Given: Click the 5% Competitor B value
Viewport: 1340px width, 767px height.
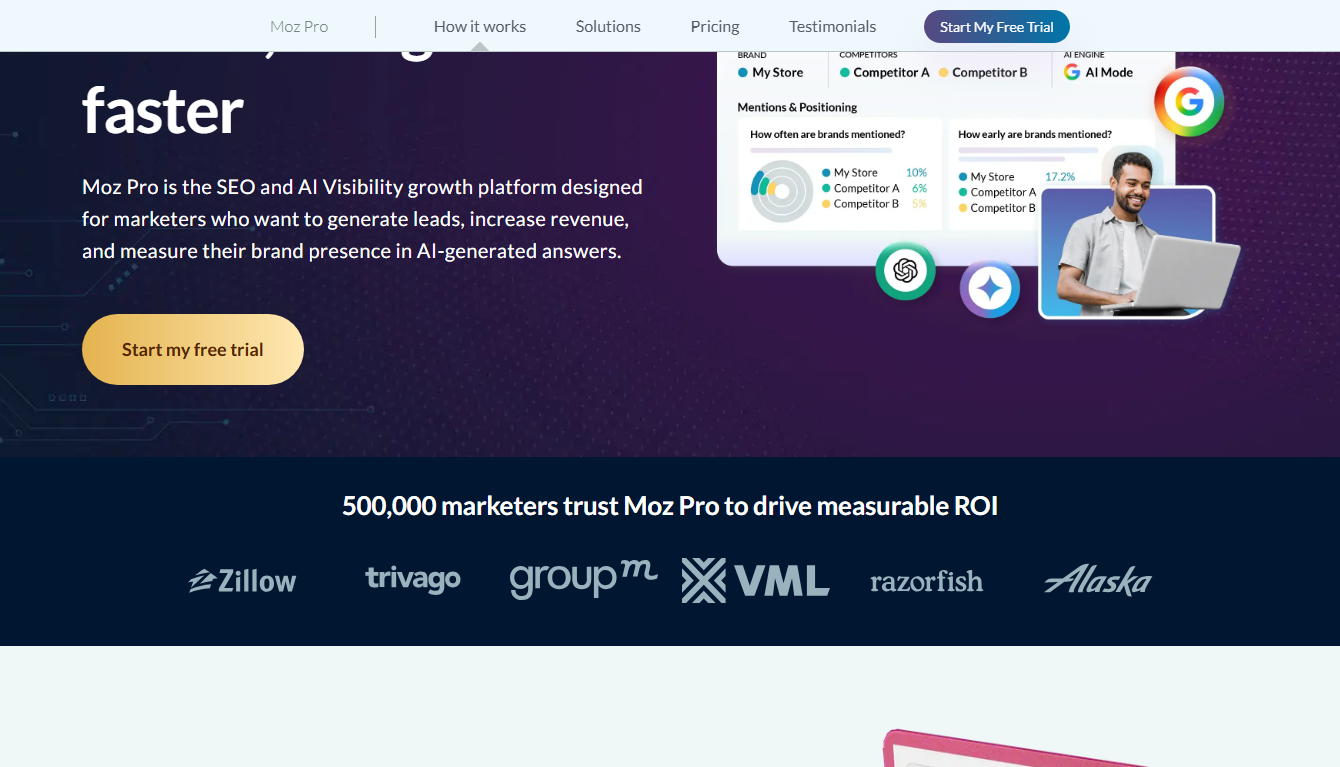Looking at the screenshot, I should (919, 204).
